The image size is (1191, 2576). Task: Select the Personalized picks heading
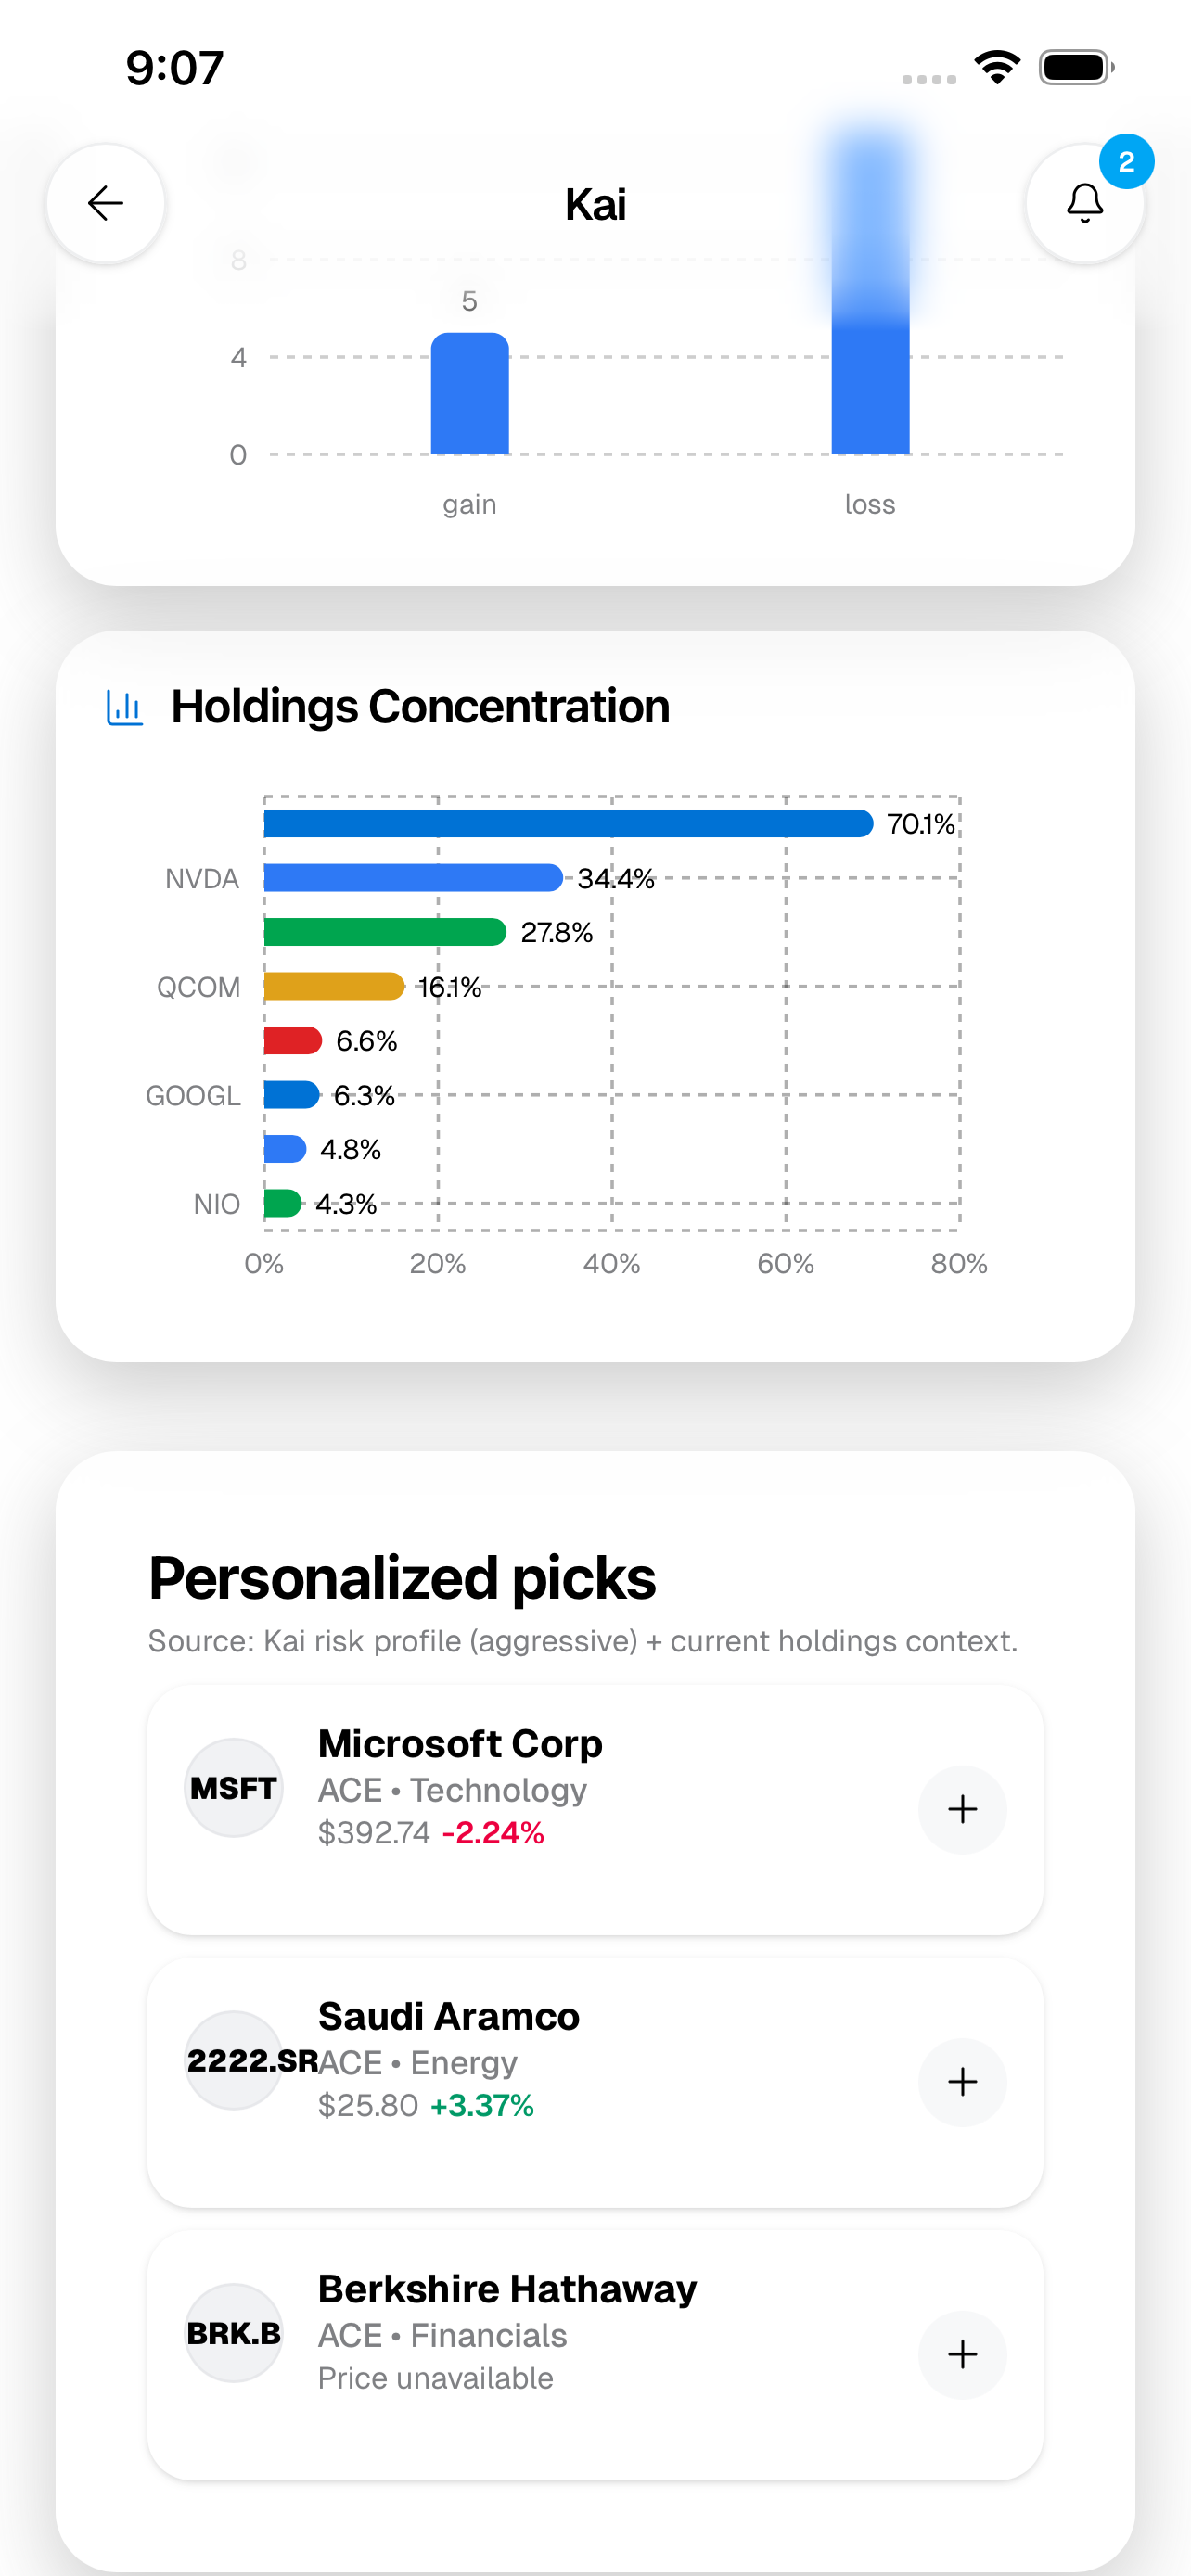coord(401,1577)
